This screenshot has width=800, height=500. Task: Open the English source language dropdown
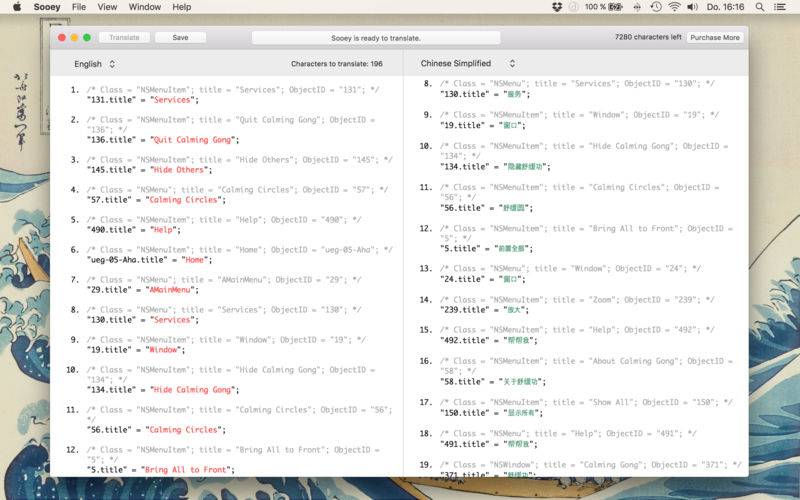click(x=94, y=64)
